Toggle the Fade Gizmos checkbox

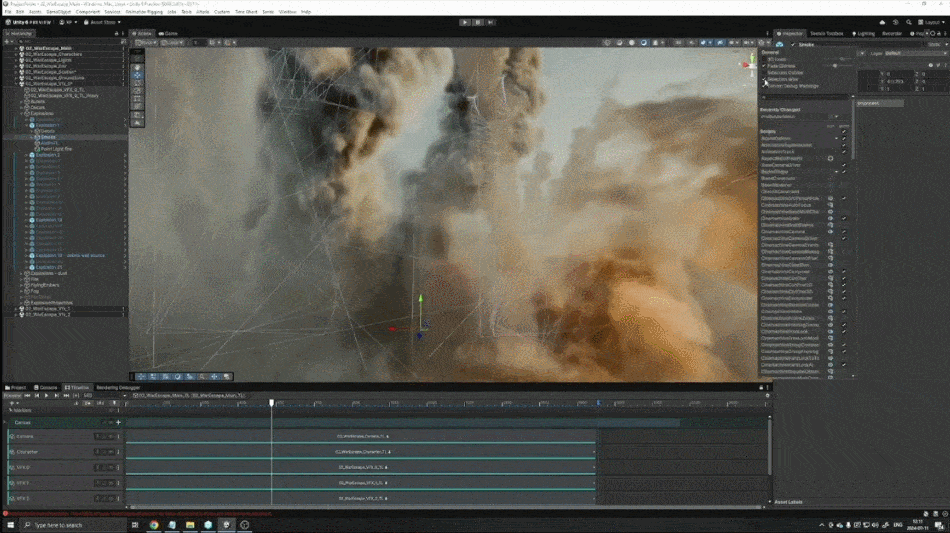click(x=765, y=66)
